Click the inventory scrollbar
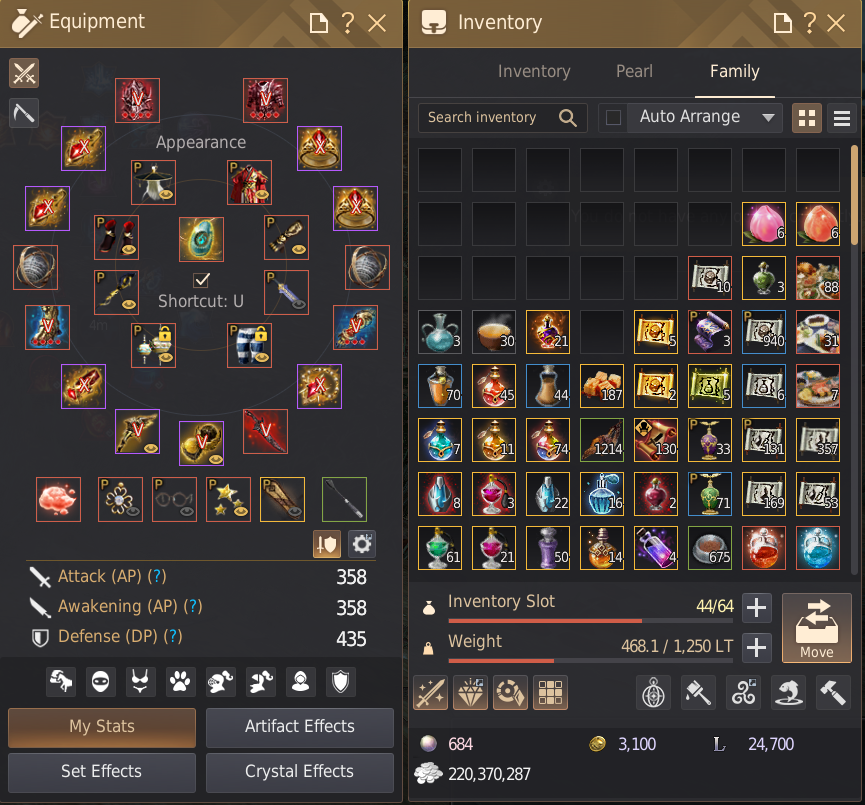Viewport: 865px width, 805px height. click(854, 195)
